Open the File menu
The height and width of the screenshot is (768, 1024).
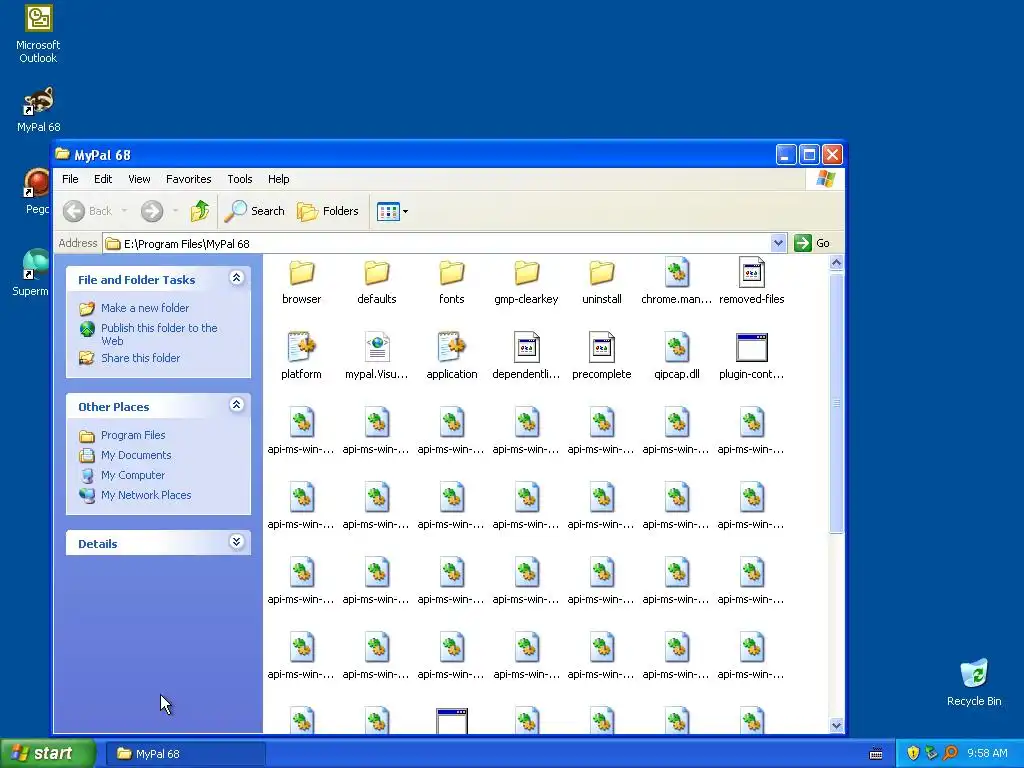pyautogui.click(x=70, y=179)
